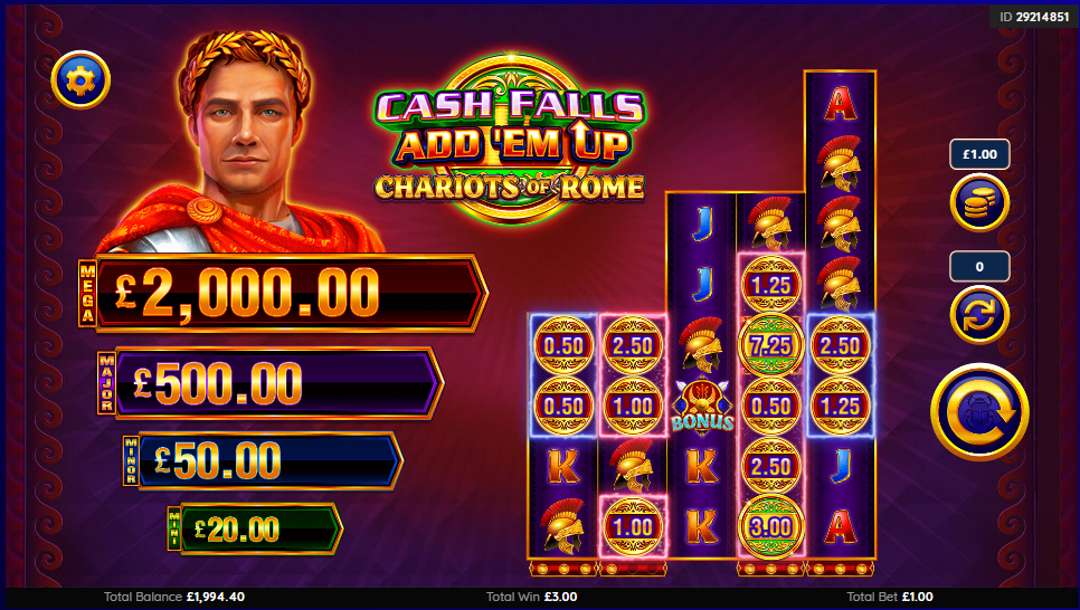Viewport: 1080px width, 610px height.
Task: Click the green 7.25 coin symbol
Action: pos(771,346)
